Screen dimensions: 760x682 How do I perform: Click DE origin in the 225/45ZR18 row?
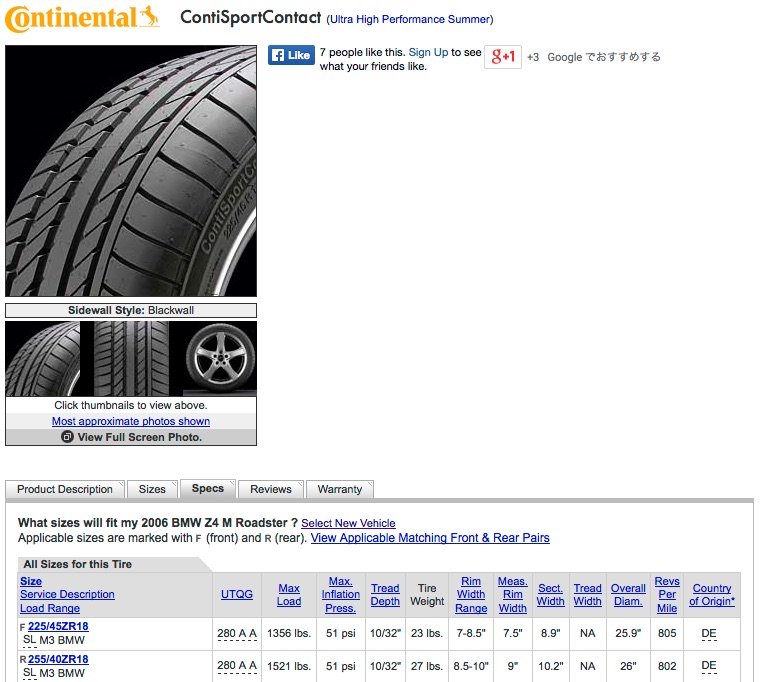pos(709,634)
